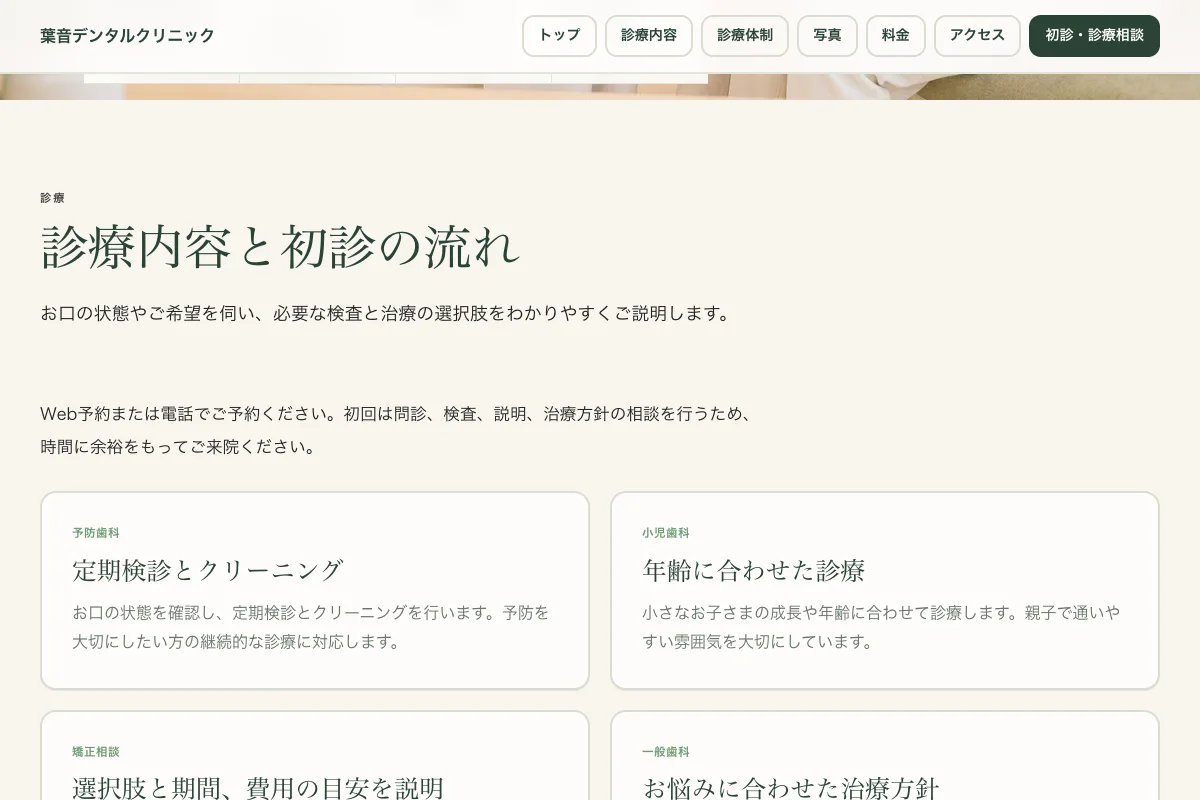This screenshot has width=1200, height=800.
Task: Navigate to the 料金 section
Action: tap(896, 36)
